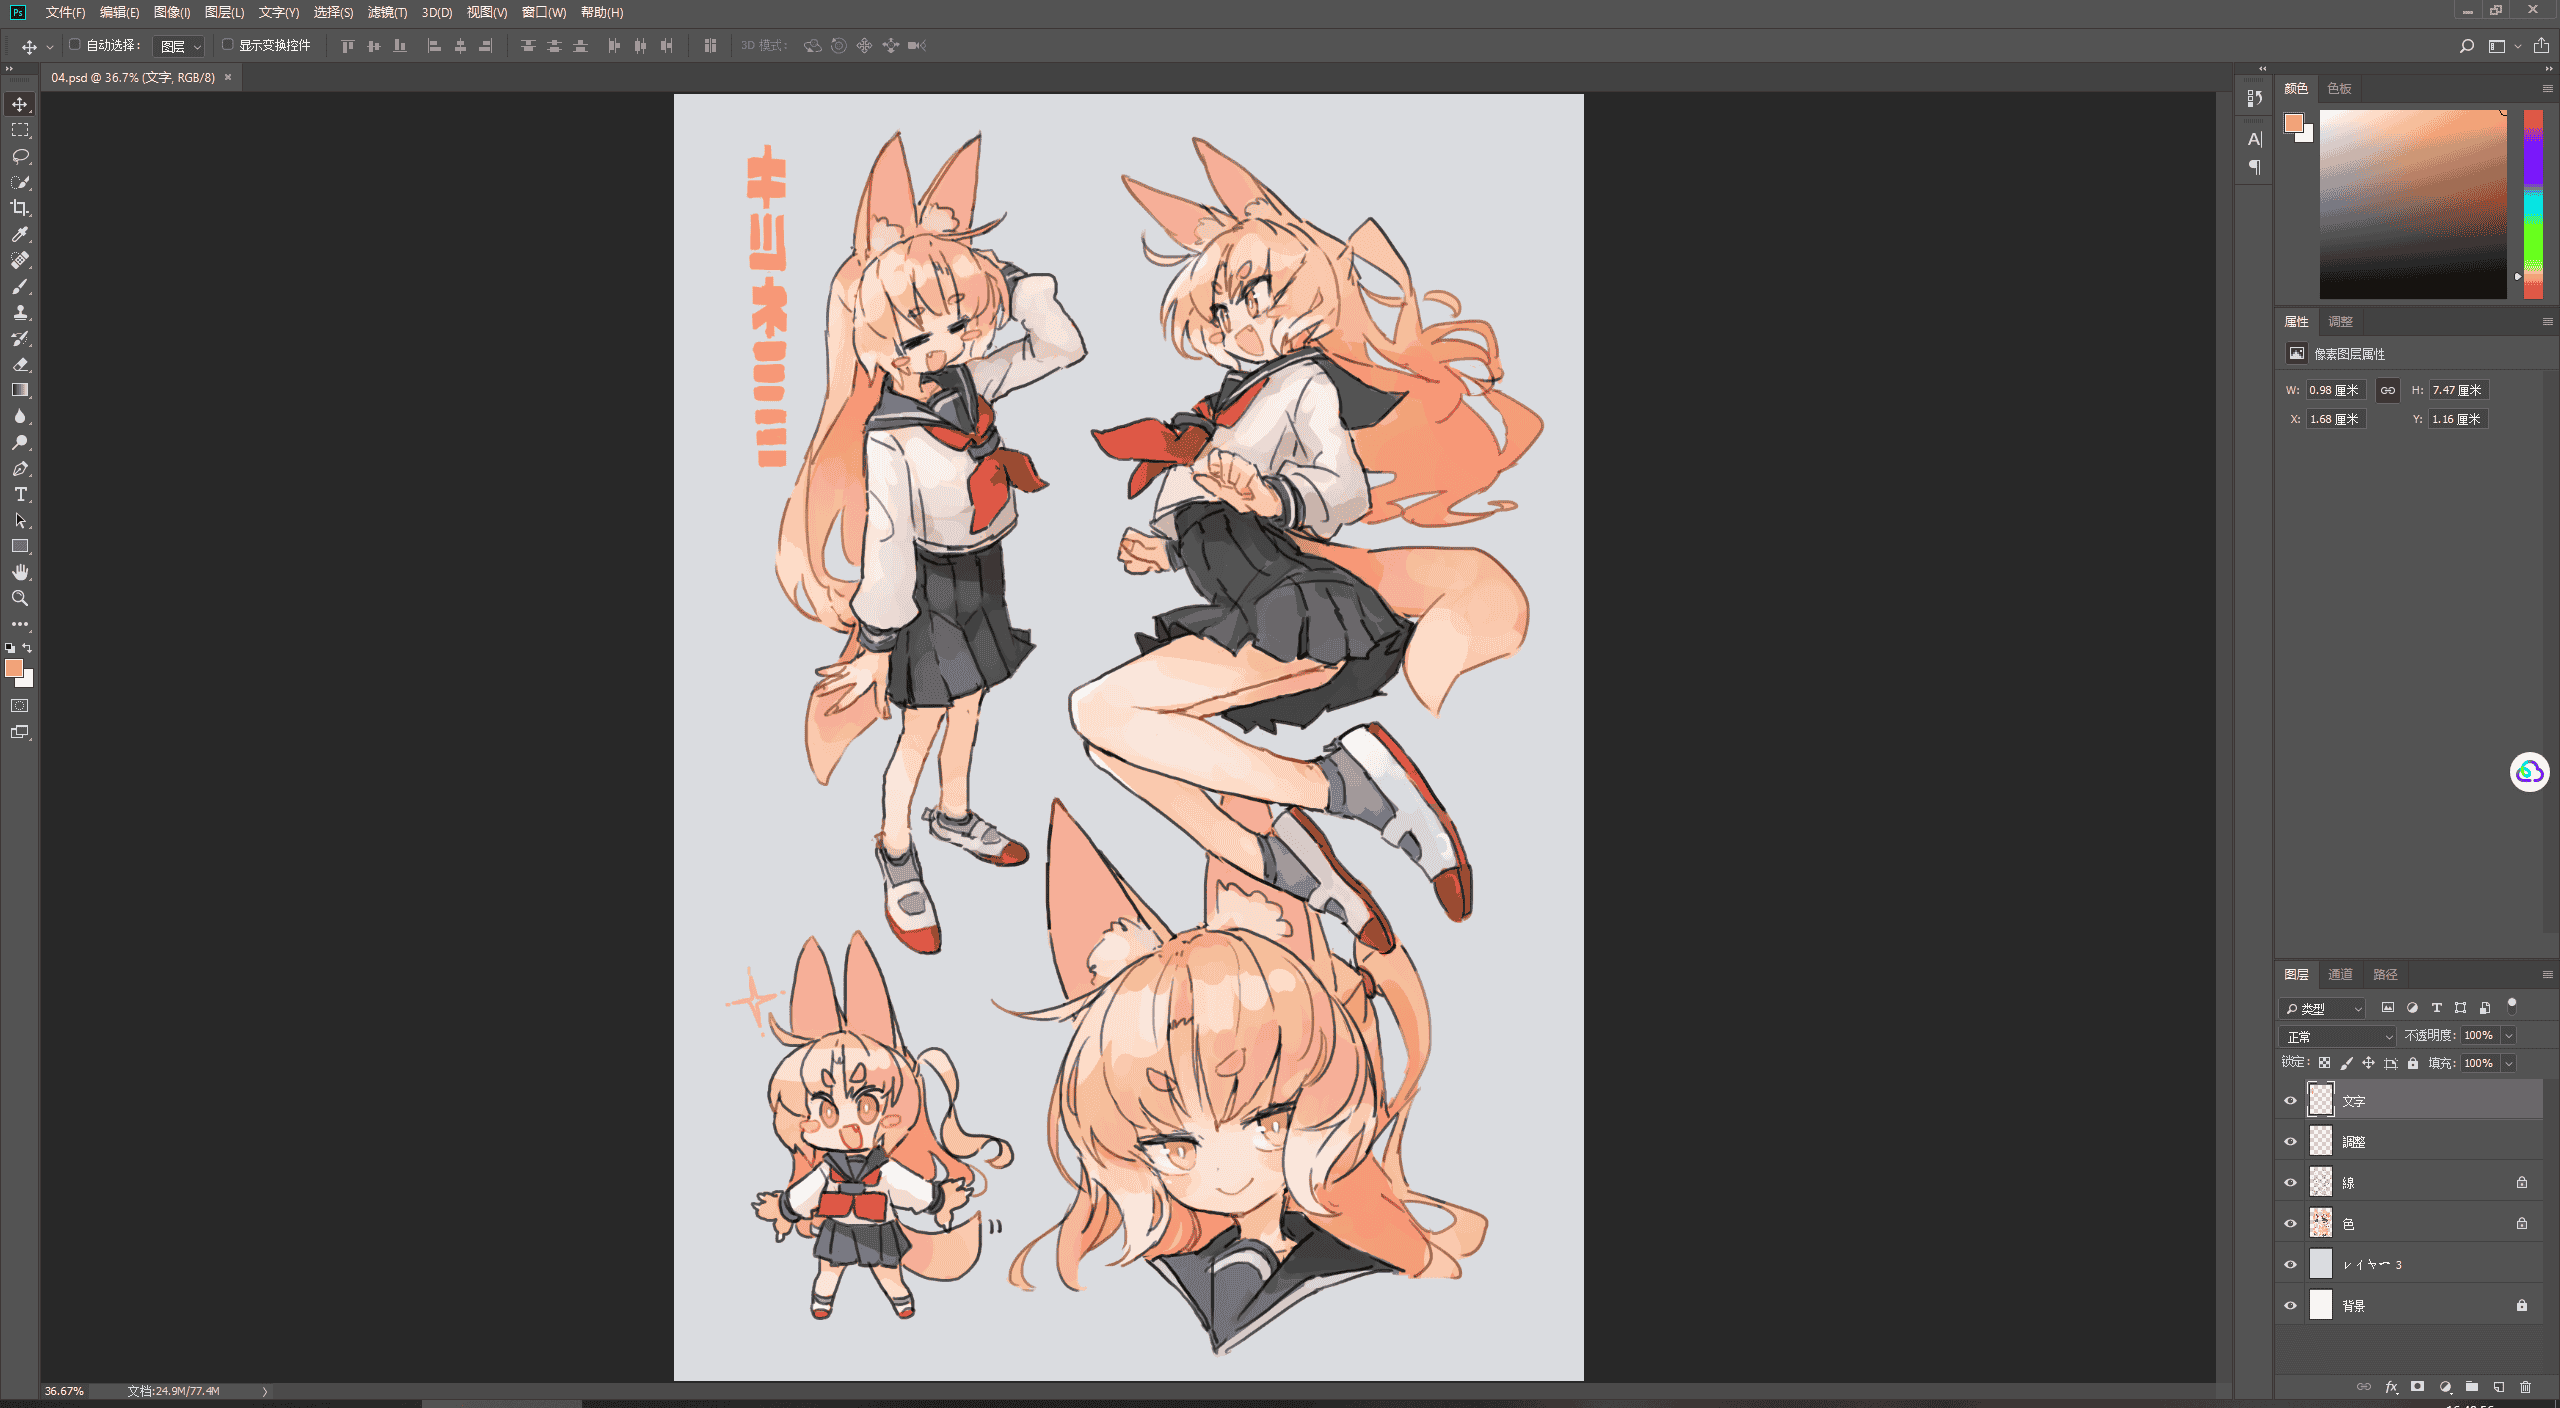The width and height of the screenshot is (2560, 1408).
Task: Add a layer mask
Action: (2418, 1387)
